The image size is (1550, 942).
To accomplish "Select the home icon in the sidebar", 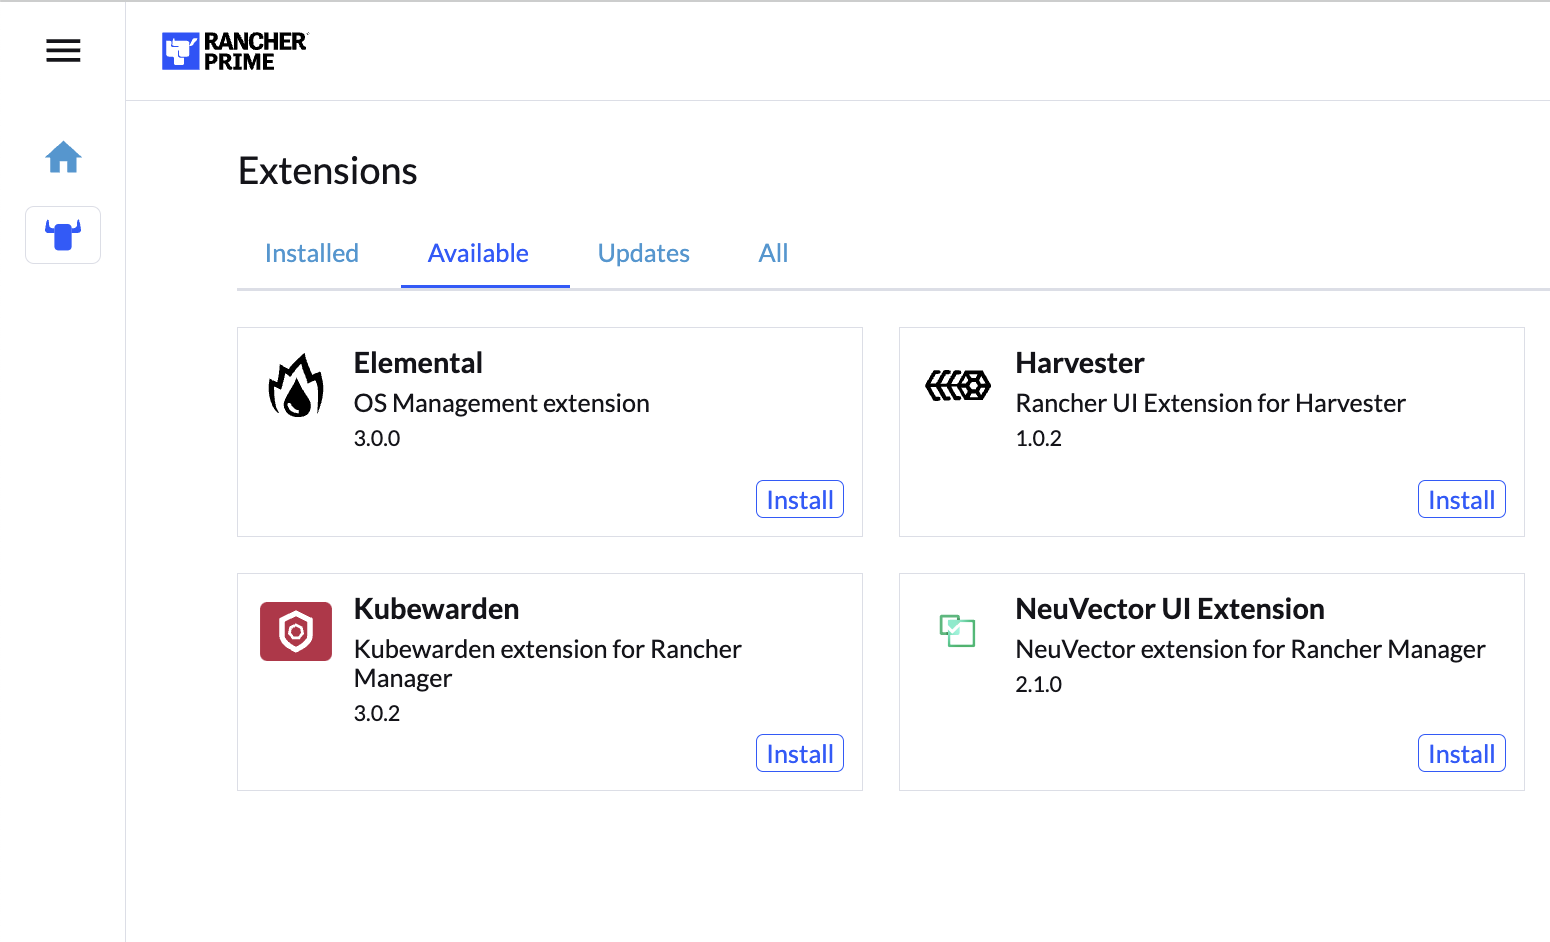I will 63,157.
